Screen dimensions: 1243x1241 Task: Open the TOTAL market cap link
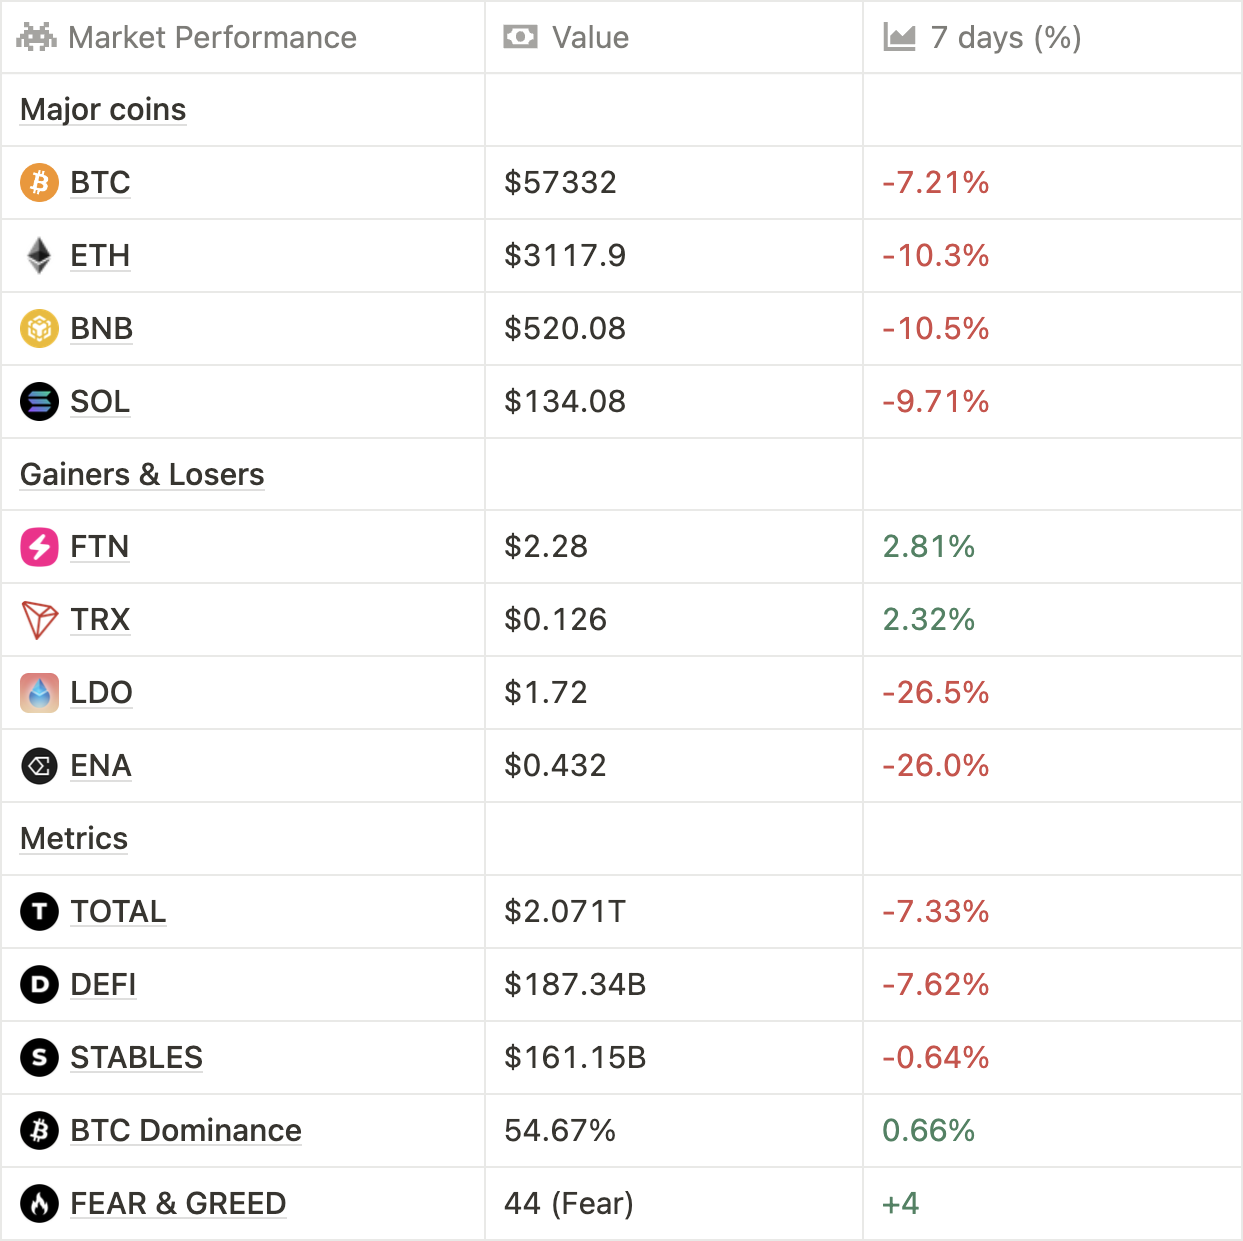pos(118,912)
